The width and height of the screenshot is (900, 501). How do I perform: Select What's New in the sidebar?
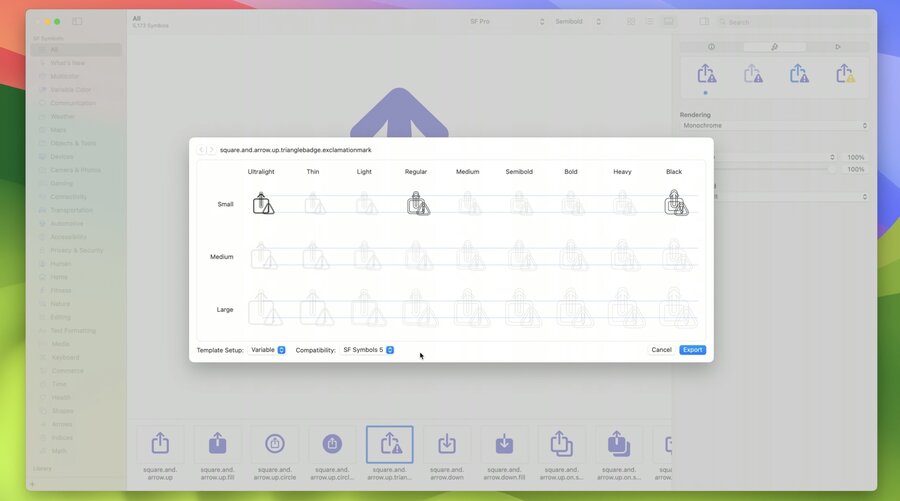[76, 63]
